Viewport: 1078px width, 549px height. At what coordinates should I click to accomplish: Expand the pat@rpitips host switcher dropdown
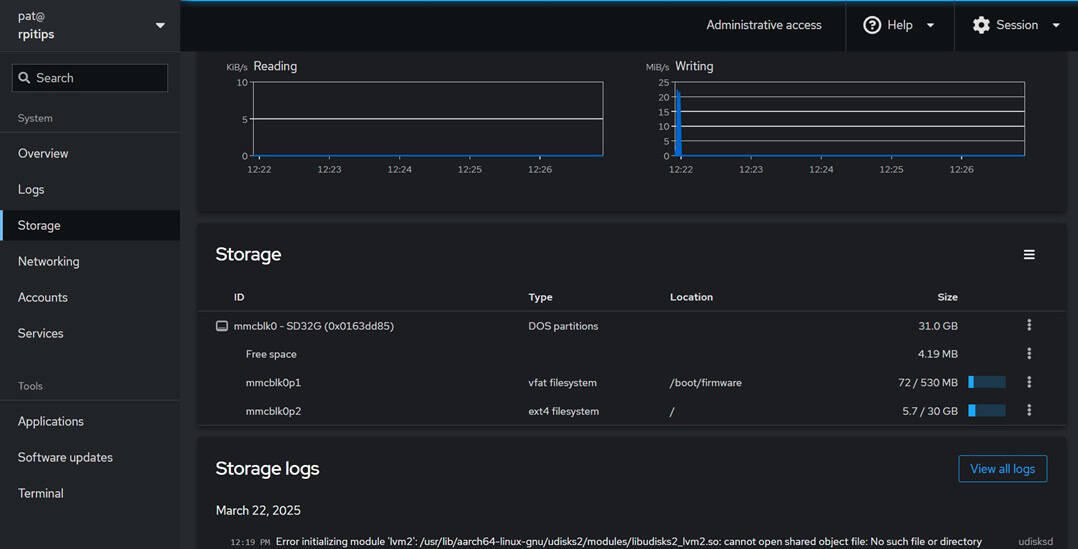click(x=160, y=25)
